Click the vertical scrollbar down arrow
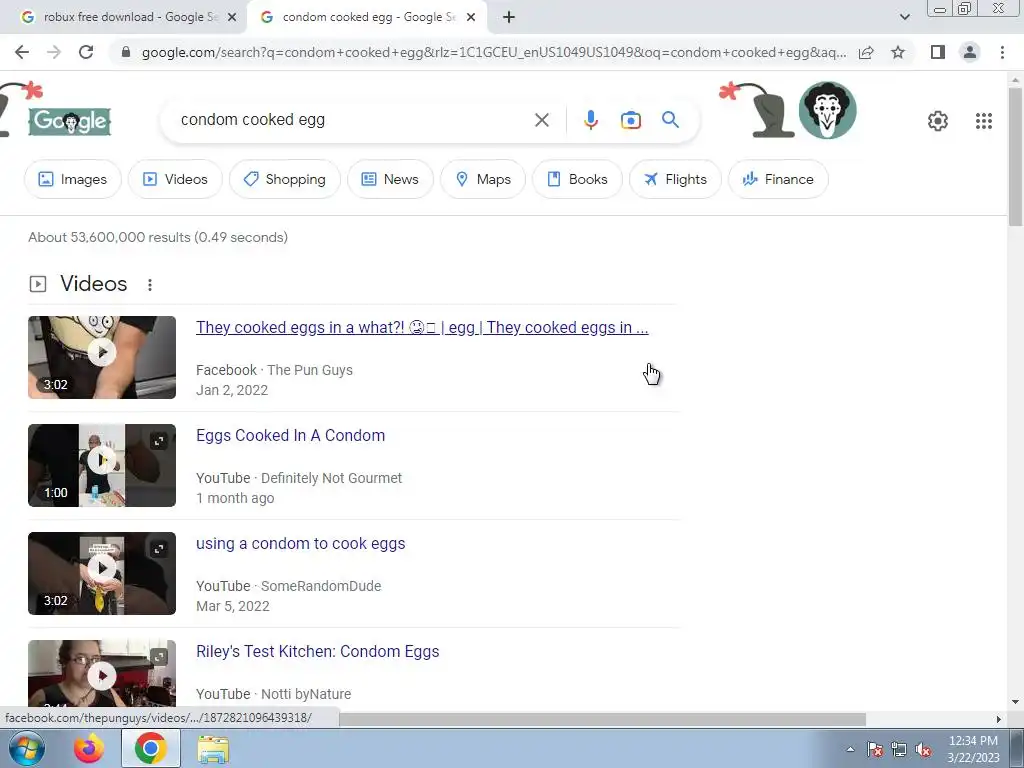Image resolution: width=1024 pixels, height=768 pixels. click(1015, 702)
